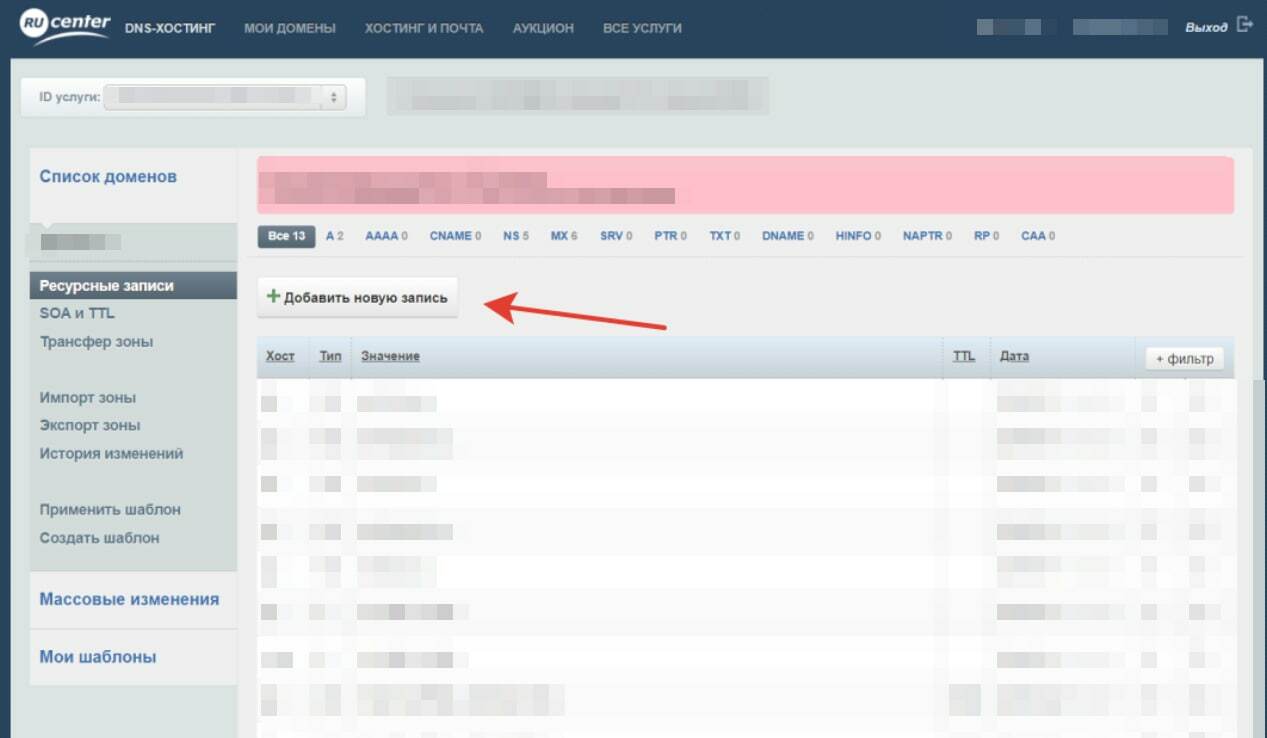Click the Добавить новую запись button
The height and width of the screenshot is (738, 1267).
[x=358, y=298]
